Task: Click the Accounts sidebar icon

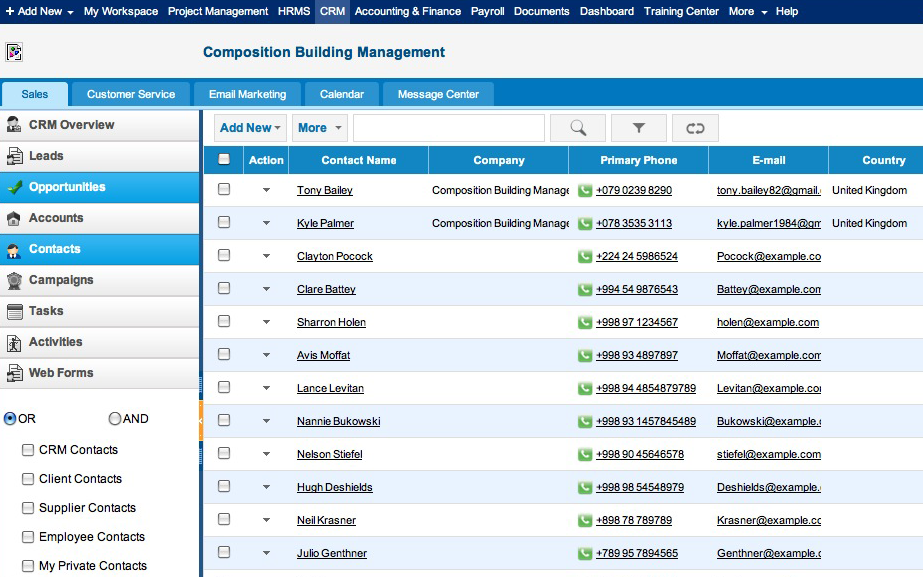Action: pos(14,218)
